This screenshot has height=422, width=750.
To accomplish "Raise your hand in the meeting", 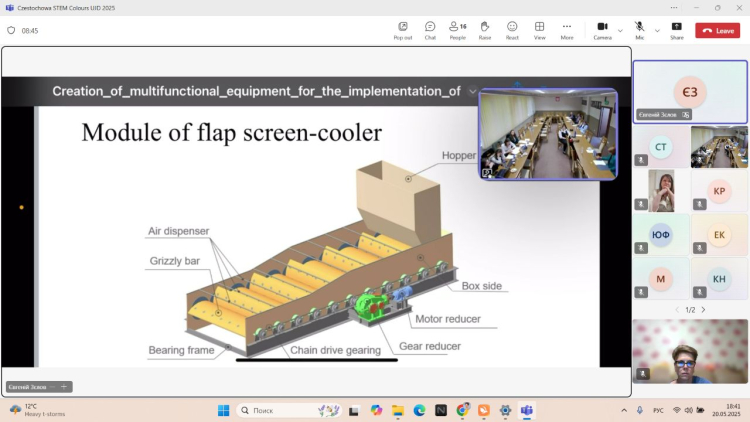I will (485, 30).
